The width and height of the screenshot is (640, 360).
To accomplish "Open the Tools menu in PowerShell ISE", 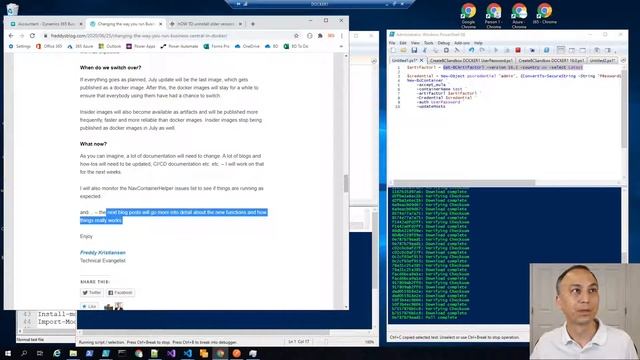I will pos(429,43).
